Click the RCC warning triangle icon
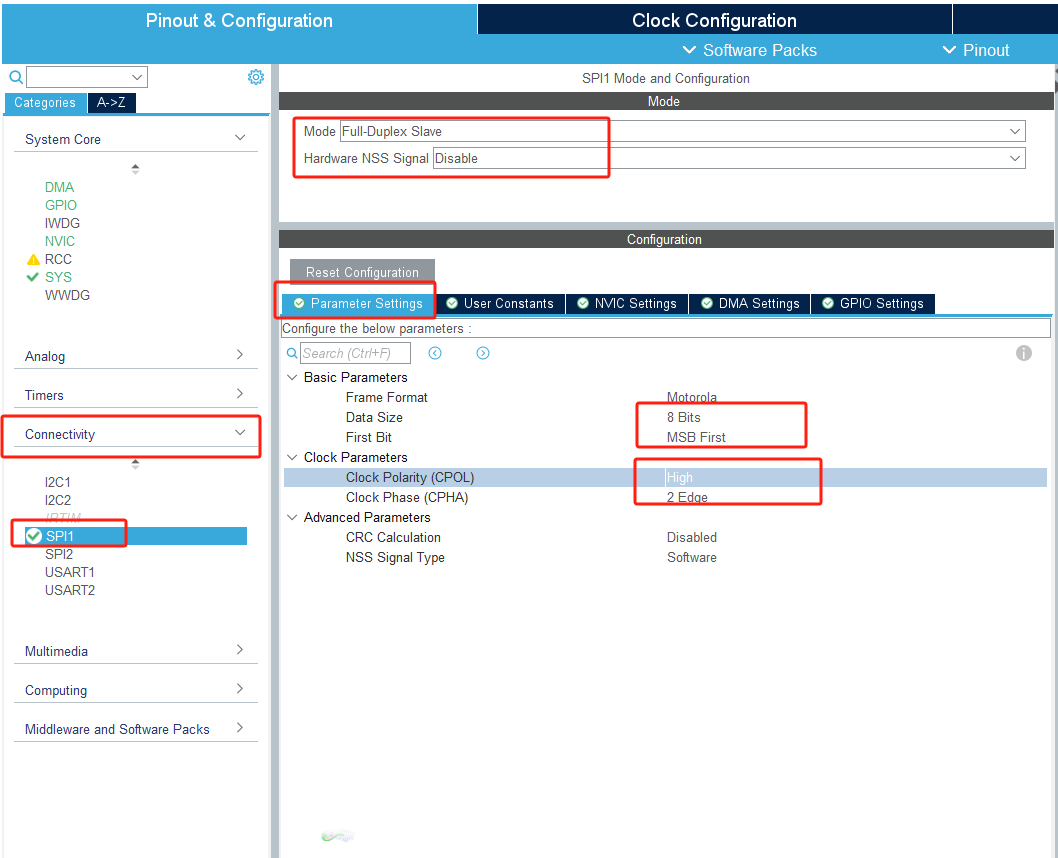1058x858 pixels. point(33,260)
